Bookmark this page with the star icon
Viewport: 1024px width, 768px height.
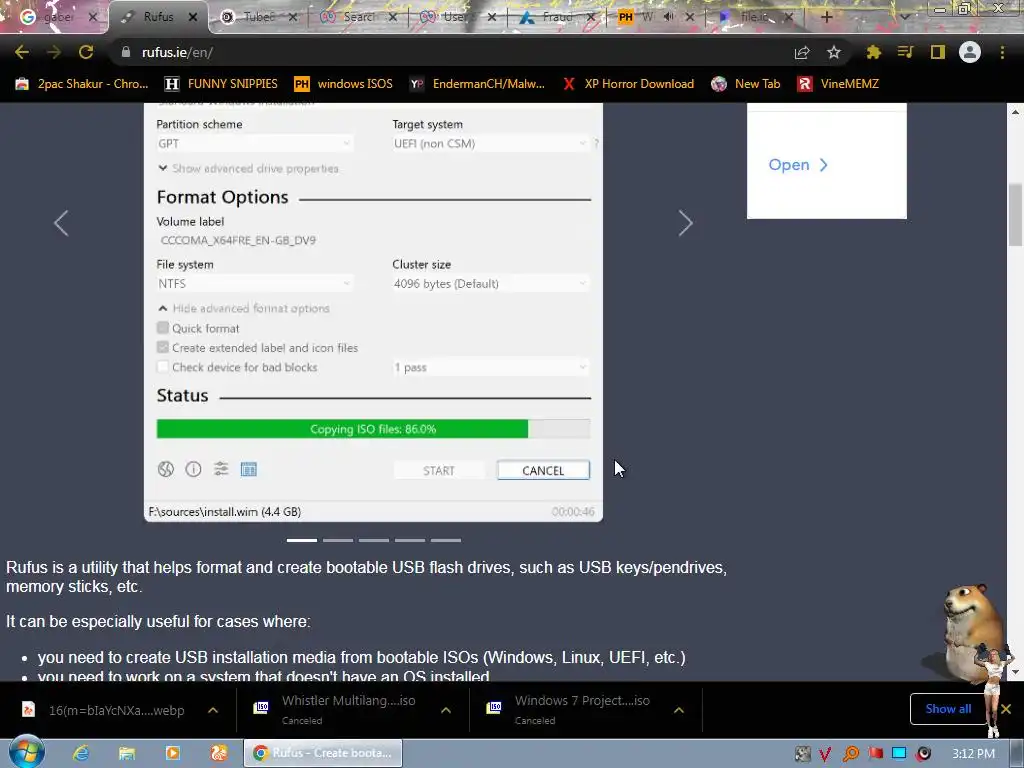pyautogui.click(x=833, y=52)
